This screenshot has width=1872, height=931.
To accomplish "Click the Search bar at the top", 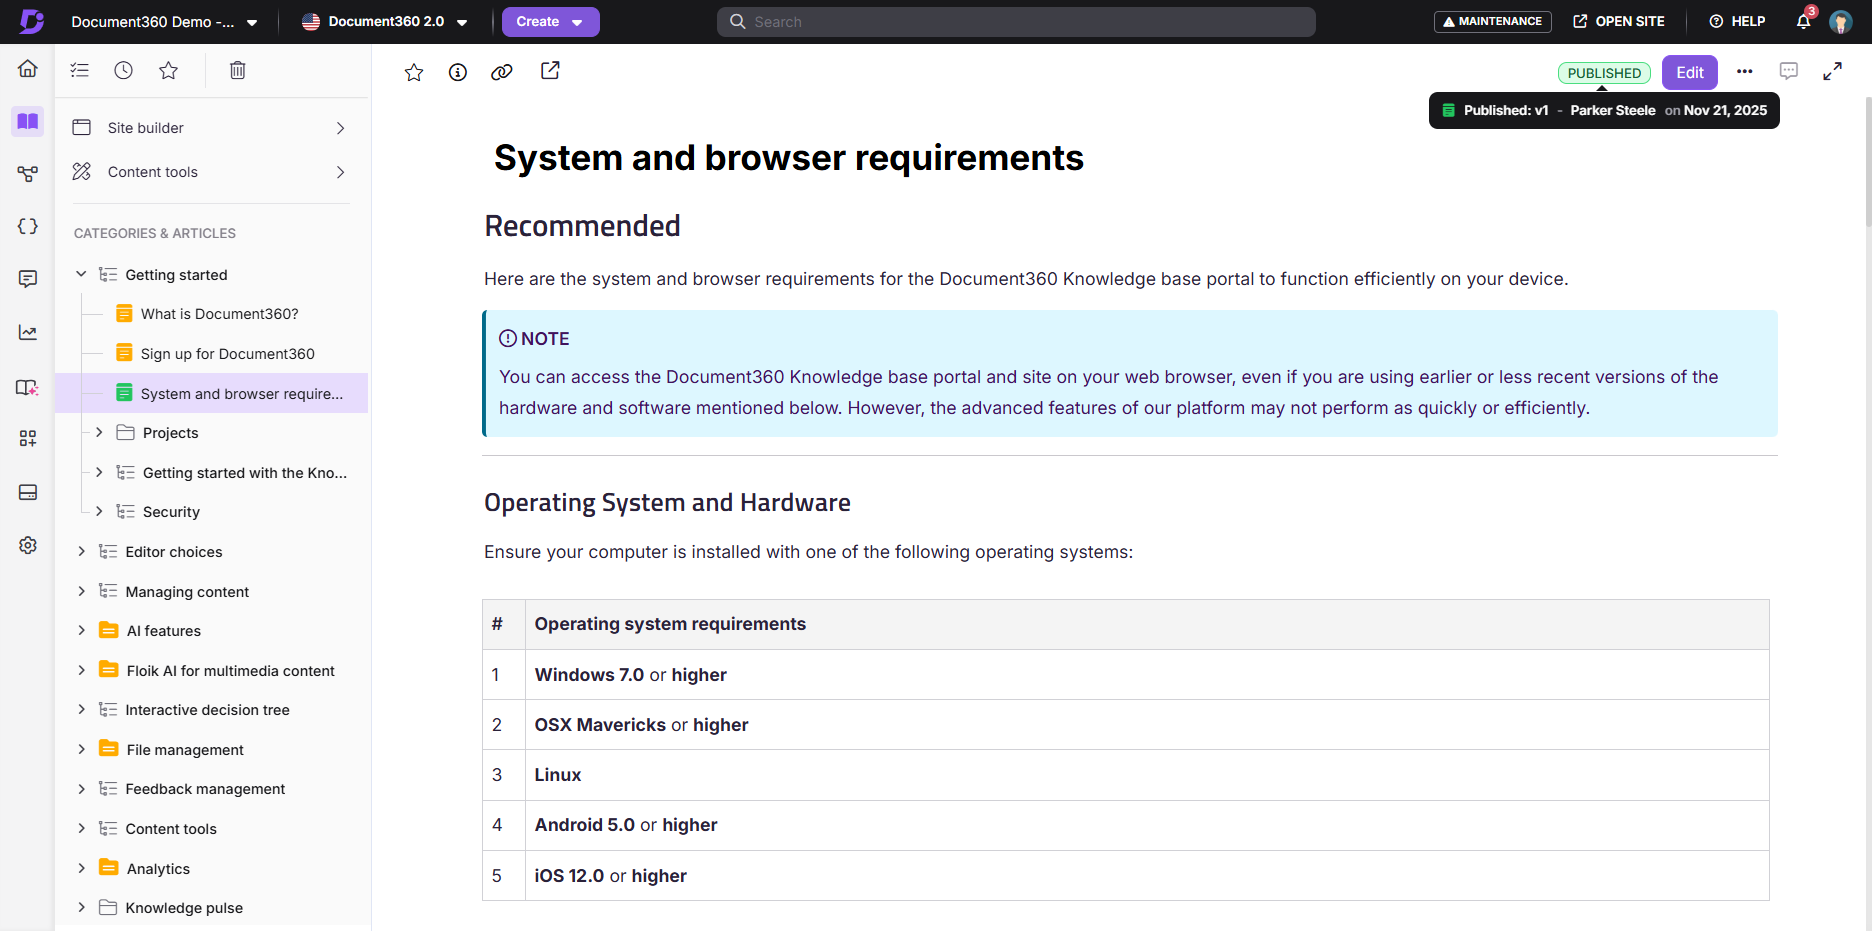I will [x=1015, y=21].
